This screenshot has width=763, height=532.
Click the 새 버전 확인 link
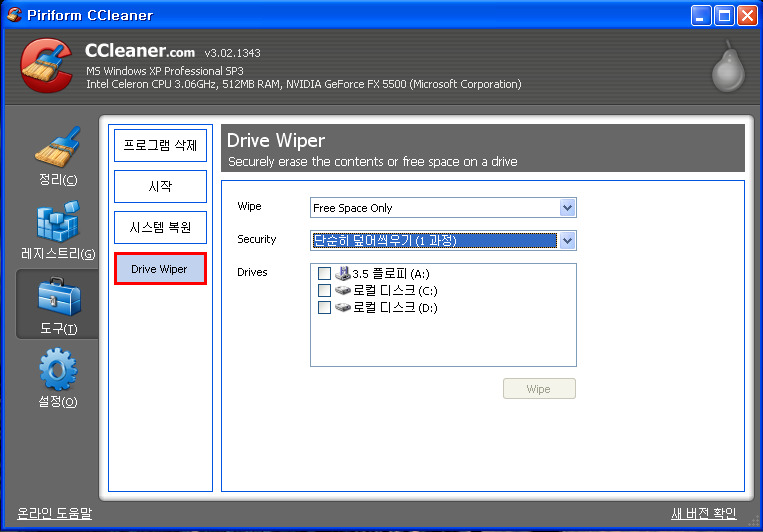point(704,513)
